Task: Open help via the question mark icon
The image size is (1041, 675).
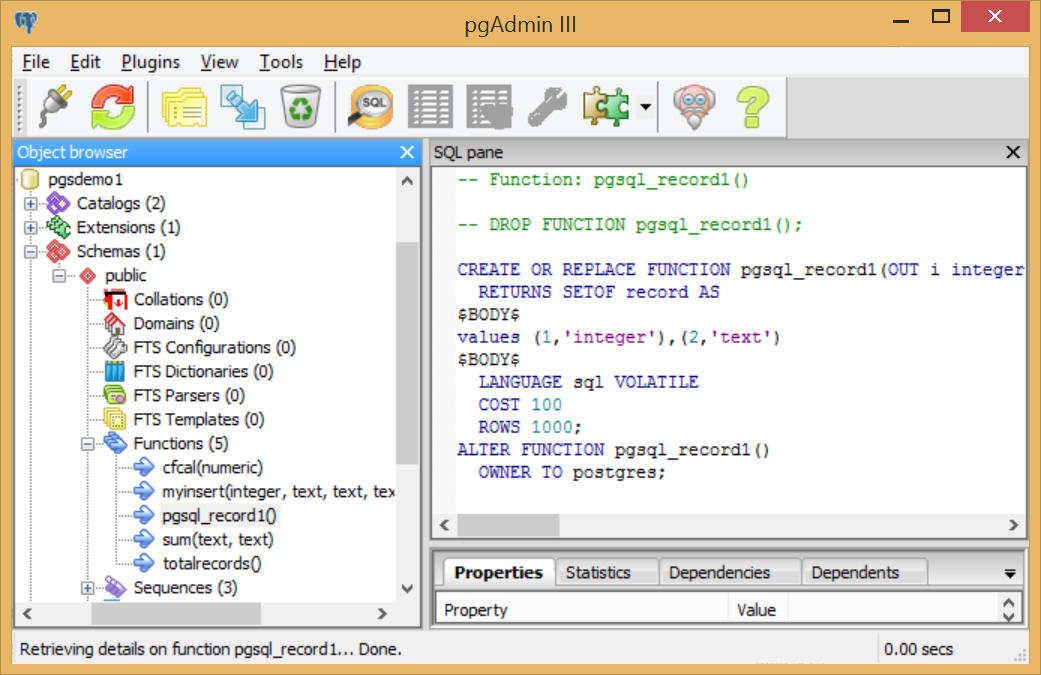Action: coord(753,106)
